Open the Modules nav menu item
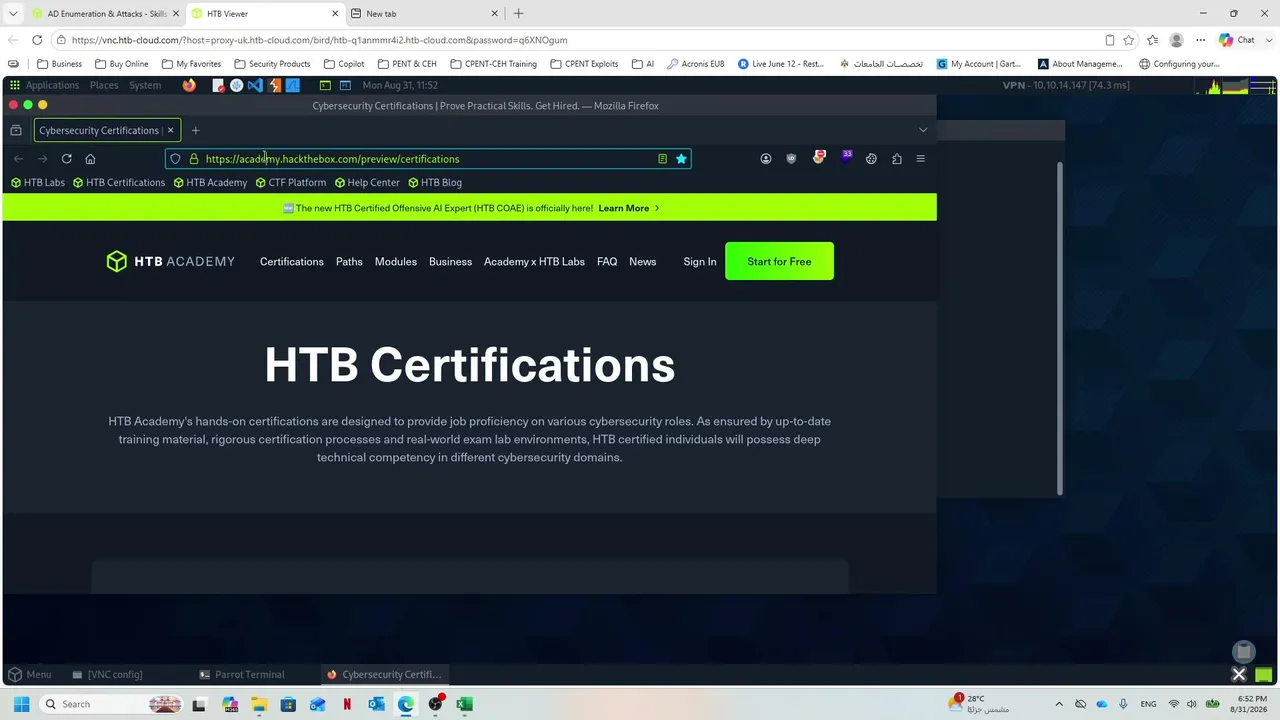 pos(396,262)
